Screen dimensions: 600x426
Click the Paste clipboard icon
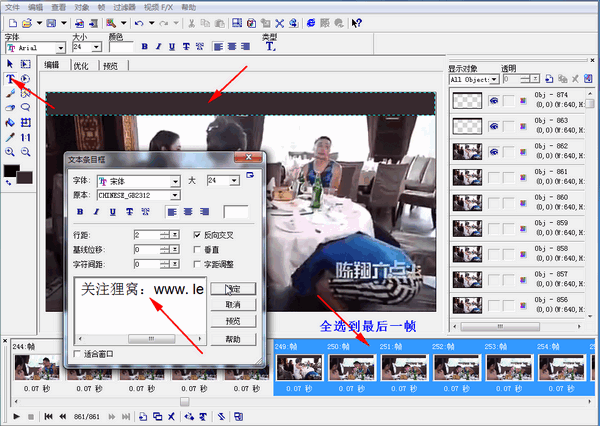(x=219, y=23)
